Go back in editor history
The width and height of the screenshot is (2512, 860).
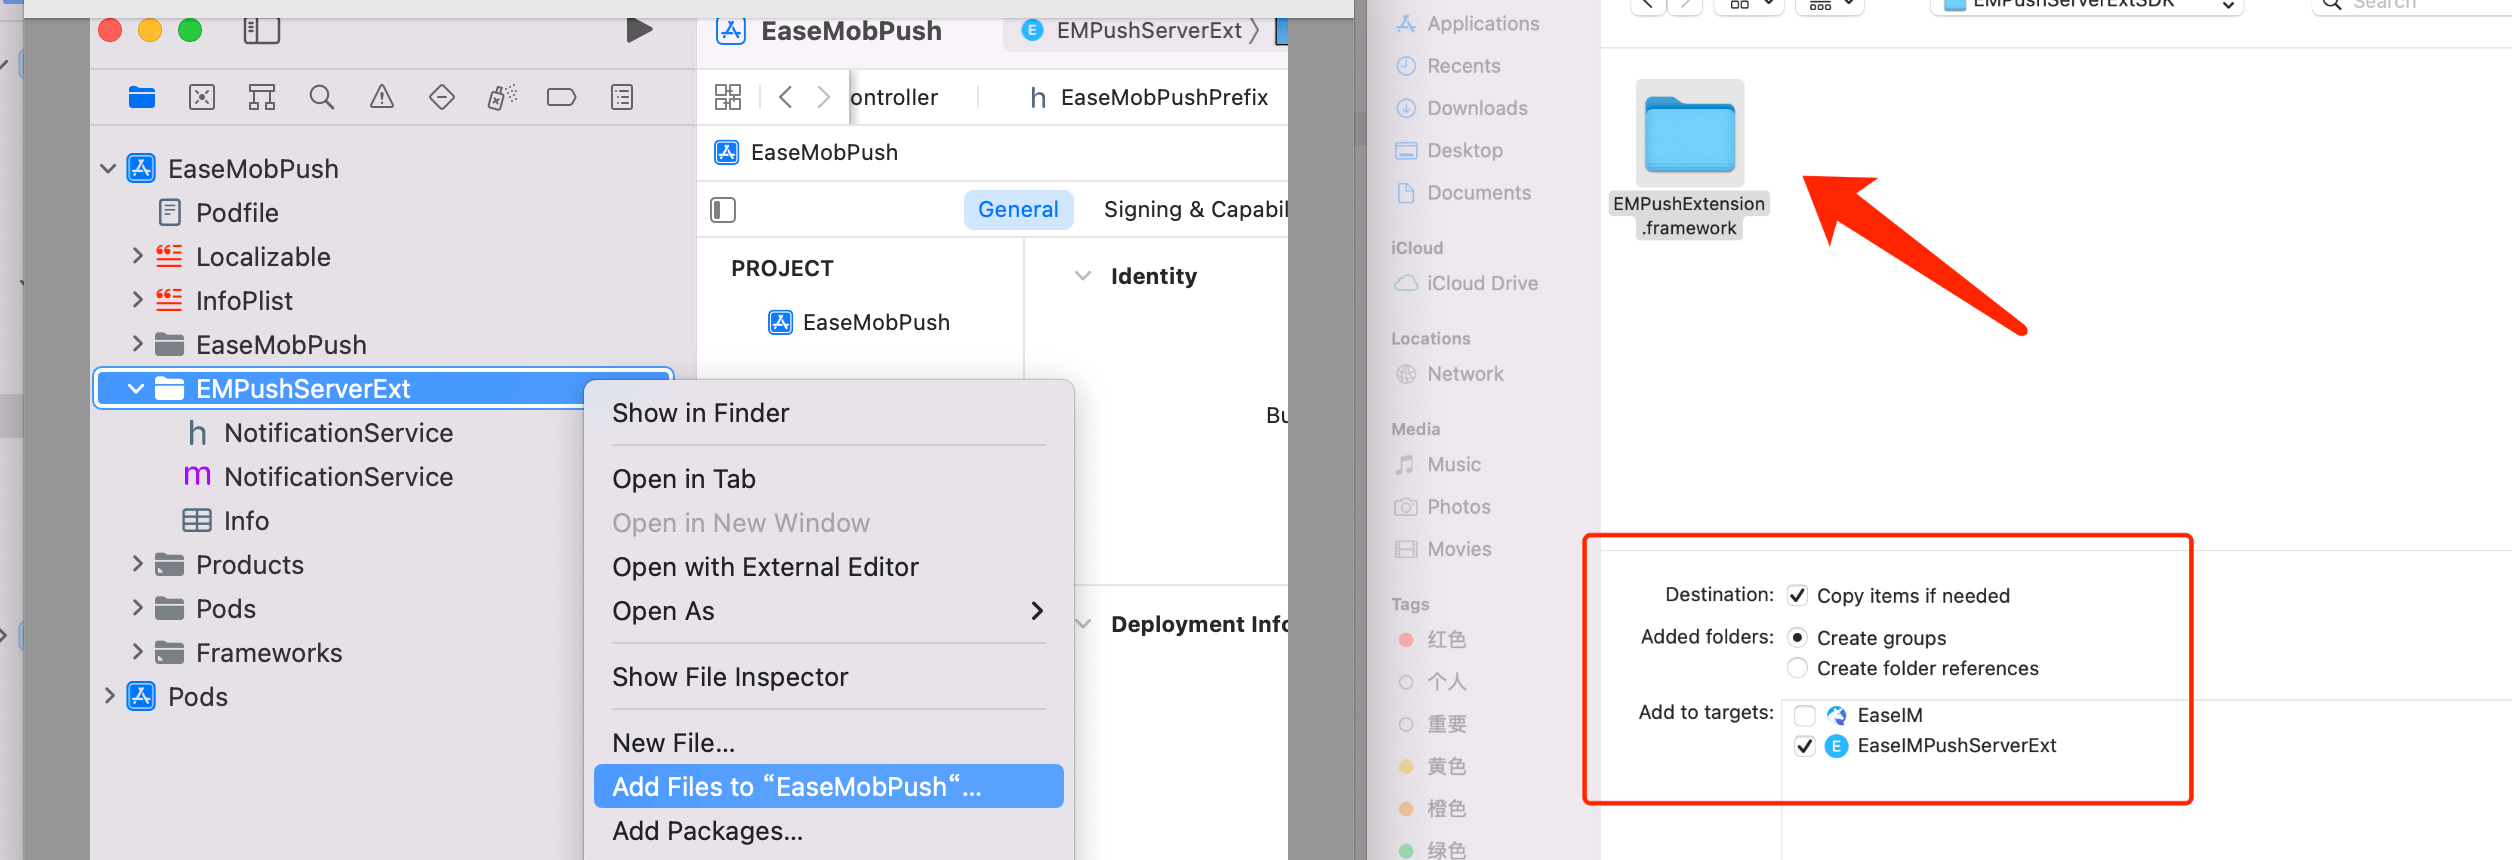tap(786, 97)
